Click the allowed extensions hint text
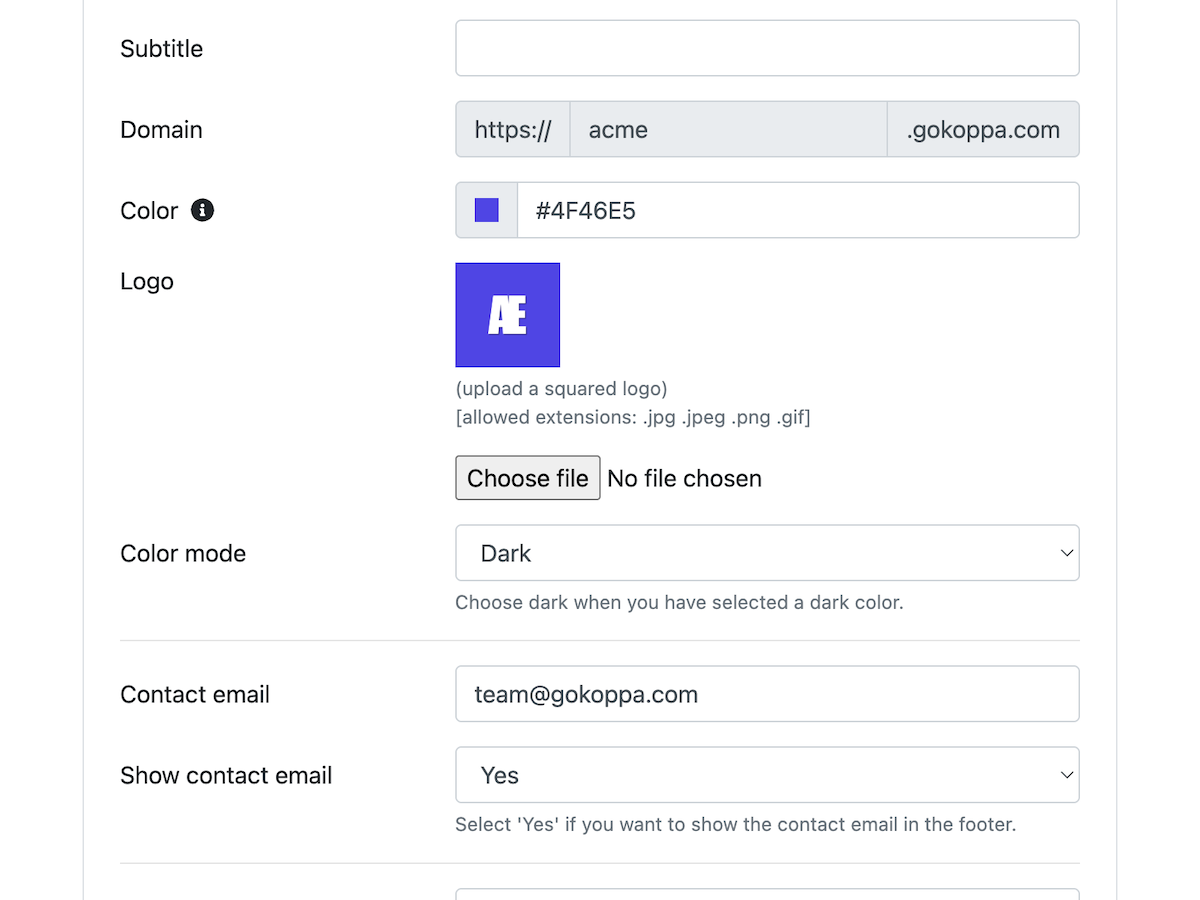The width and height of the screenshot is (1200, 900). tap(632, 417)
